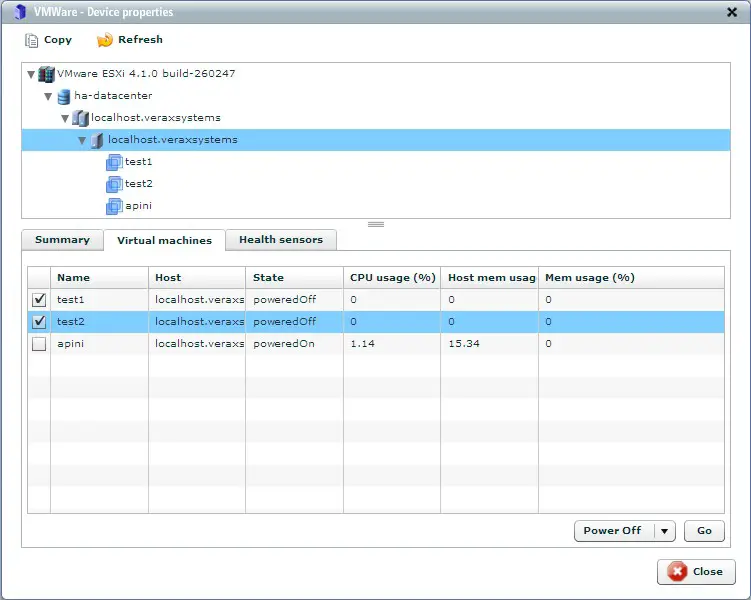The image size is (751, 600).
Task: Select the Virtual machines tab
Action: pos(164,240)
